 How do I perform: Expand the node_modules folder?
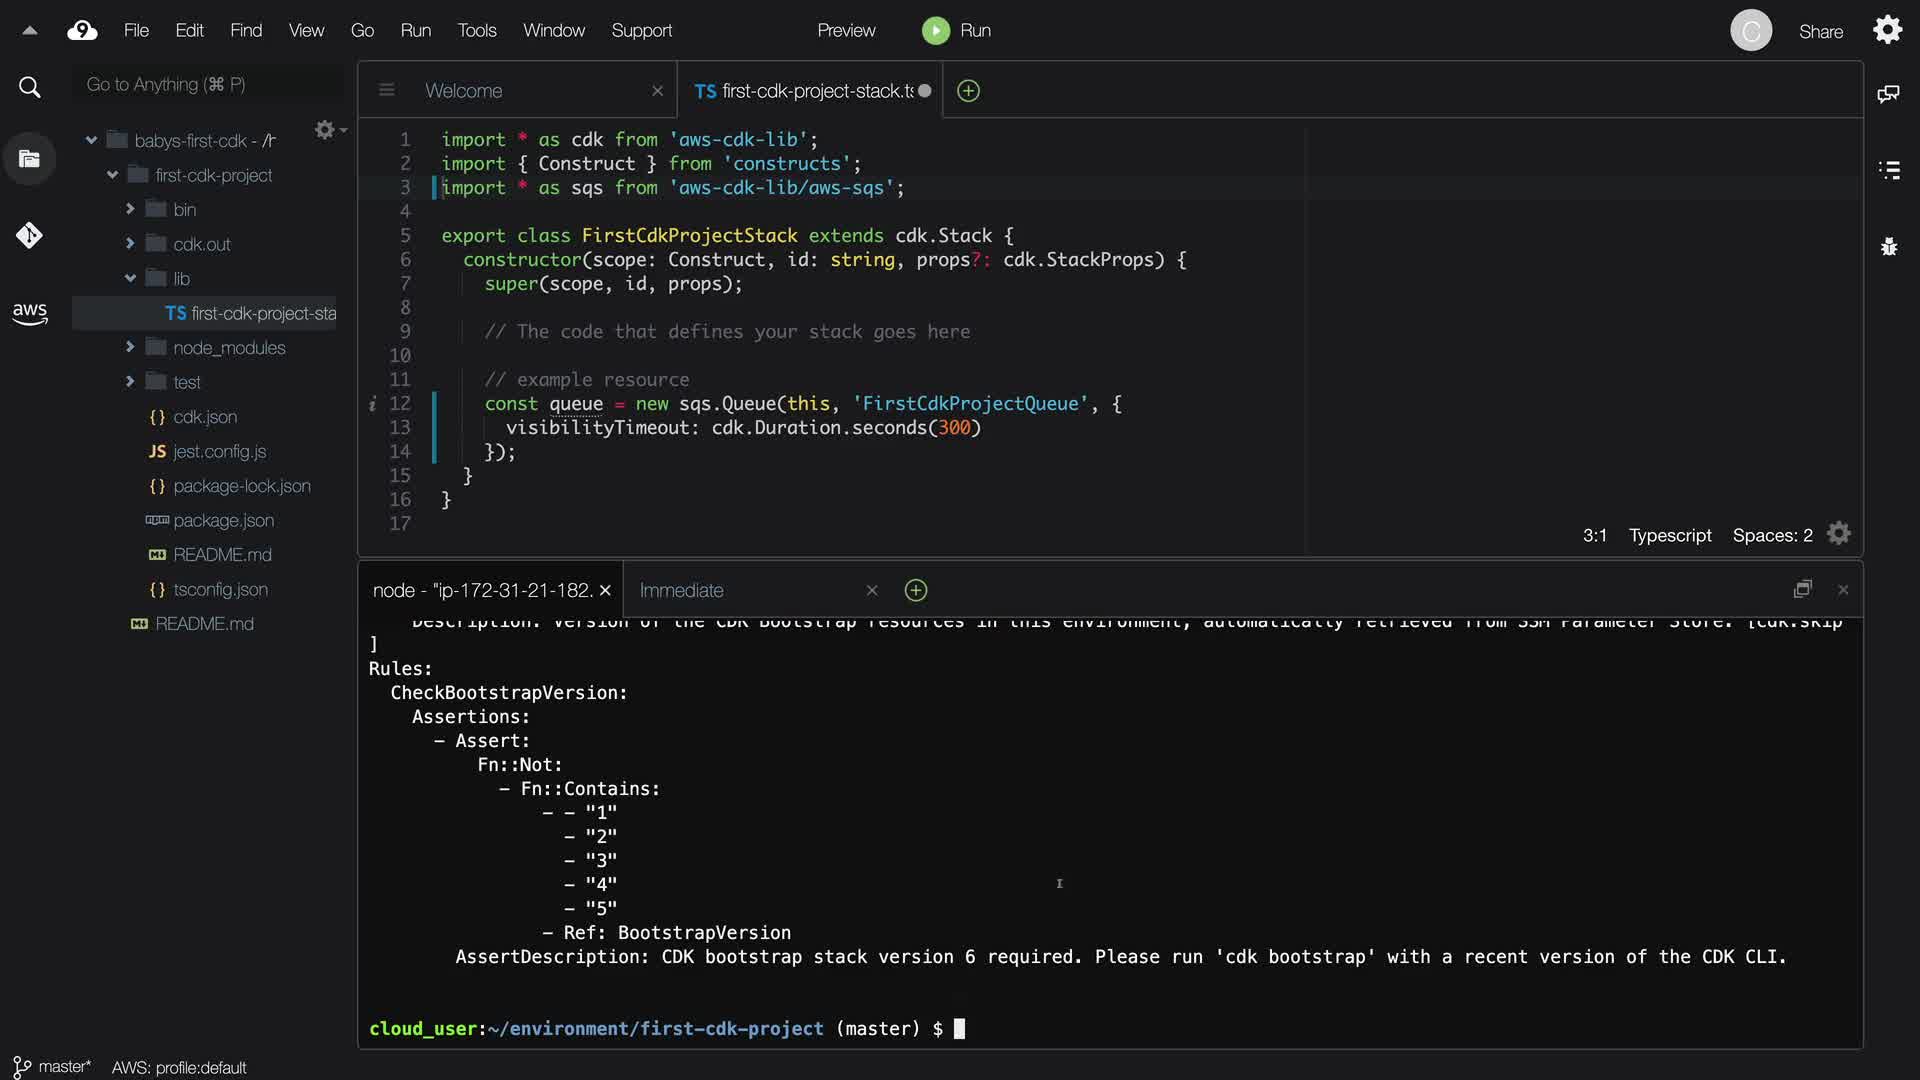[130, 347]
